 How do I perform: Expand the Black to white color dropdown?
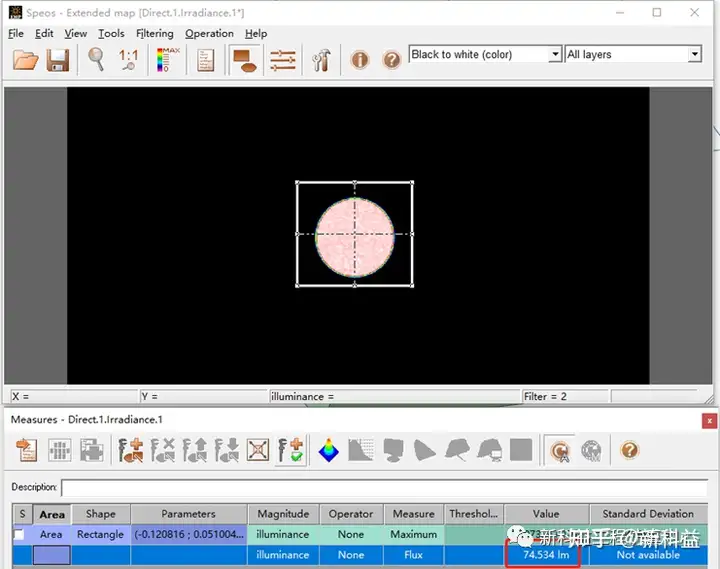[555, 54]
